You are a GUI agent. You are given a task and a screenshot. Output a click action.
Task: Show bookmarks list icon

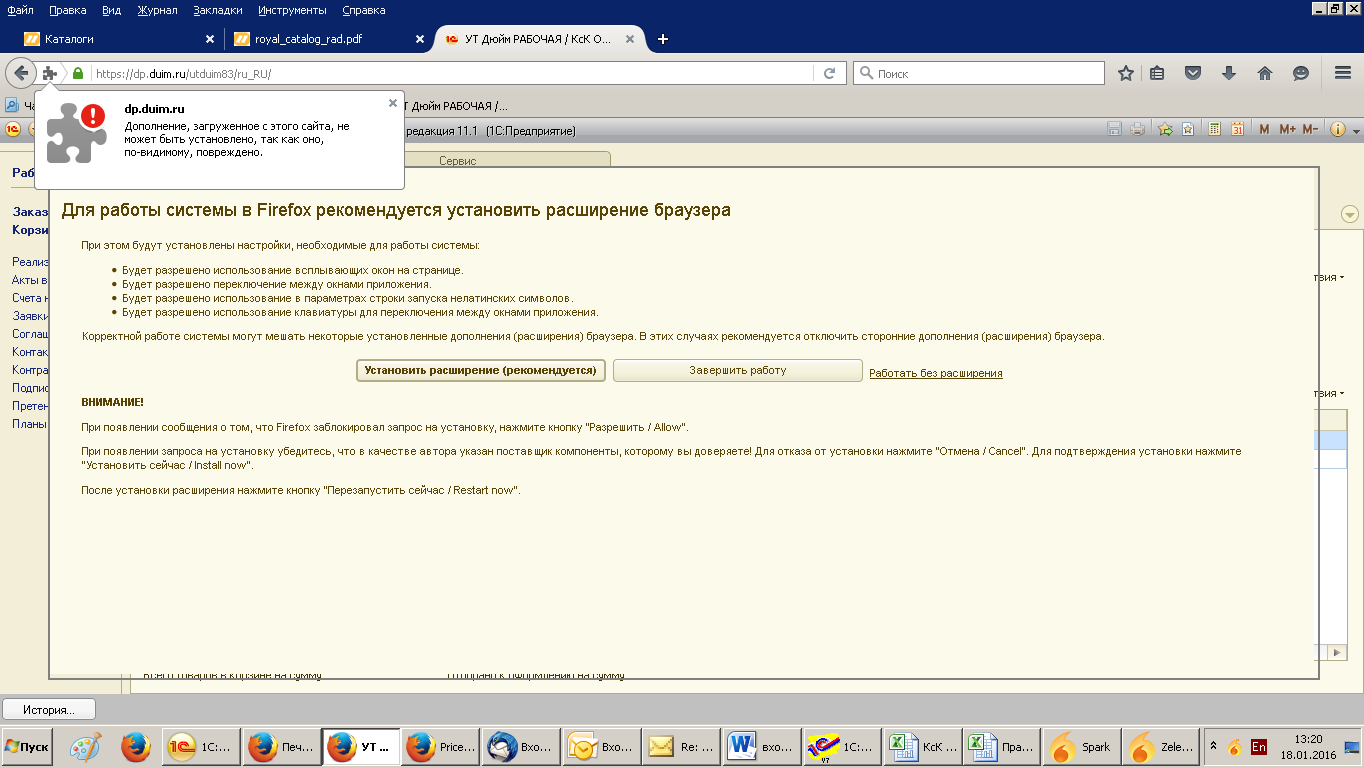click(1158, 73)
